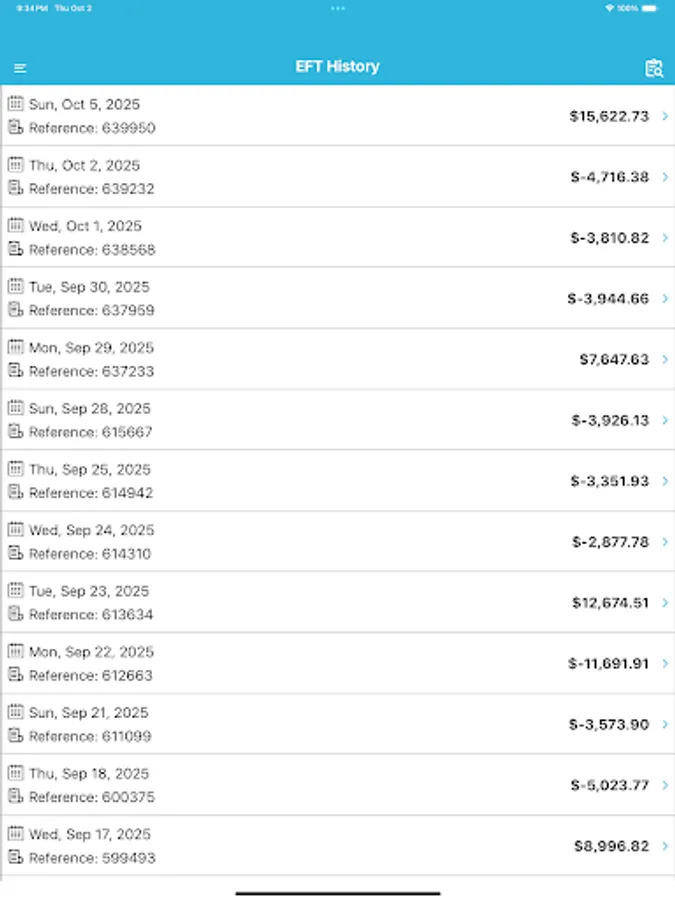
Task: Click the calendar icon beside Tue, Sep 23, 2025
Action: point(15,590)
